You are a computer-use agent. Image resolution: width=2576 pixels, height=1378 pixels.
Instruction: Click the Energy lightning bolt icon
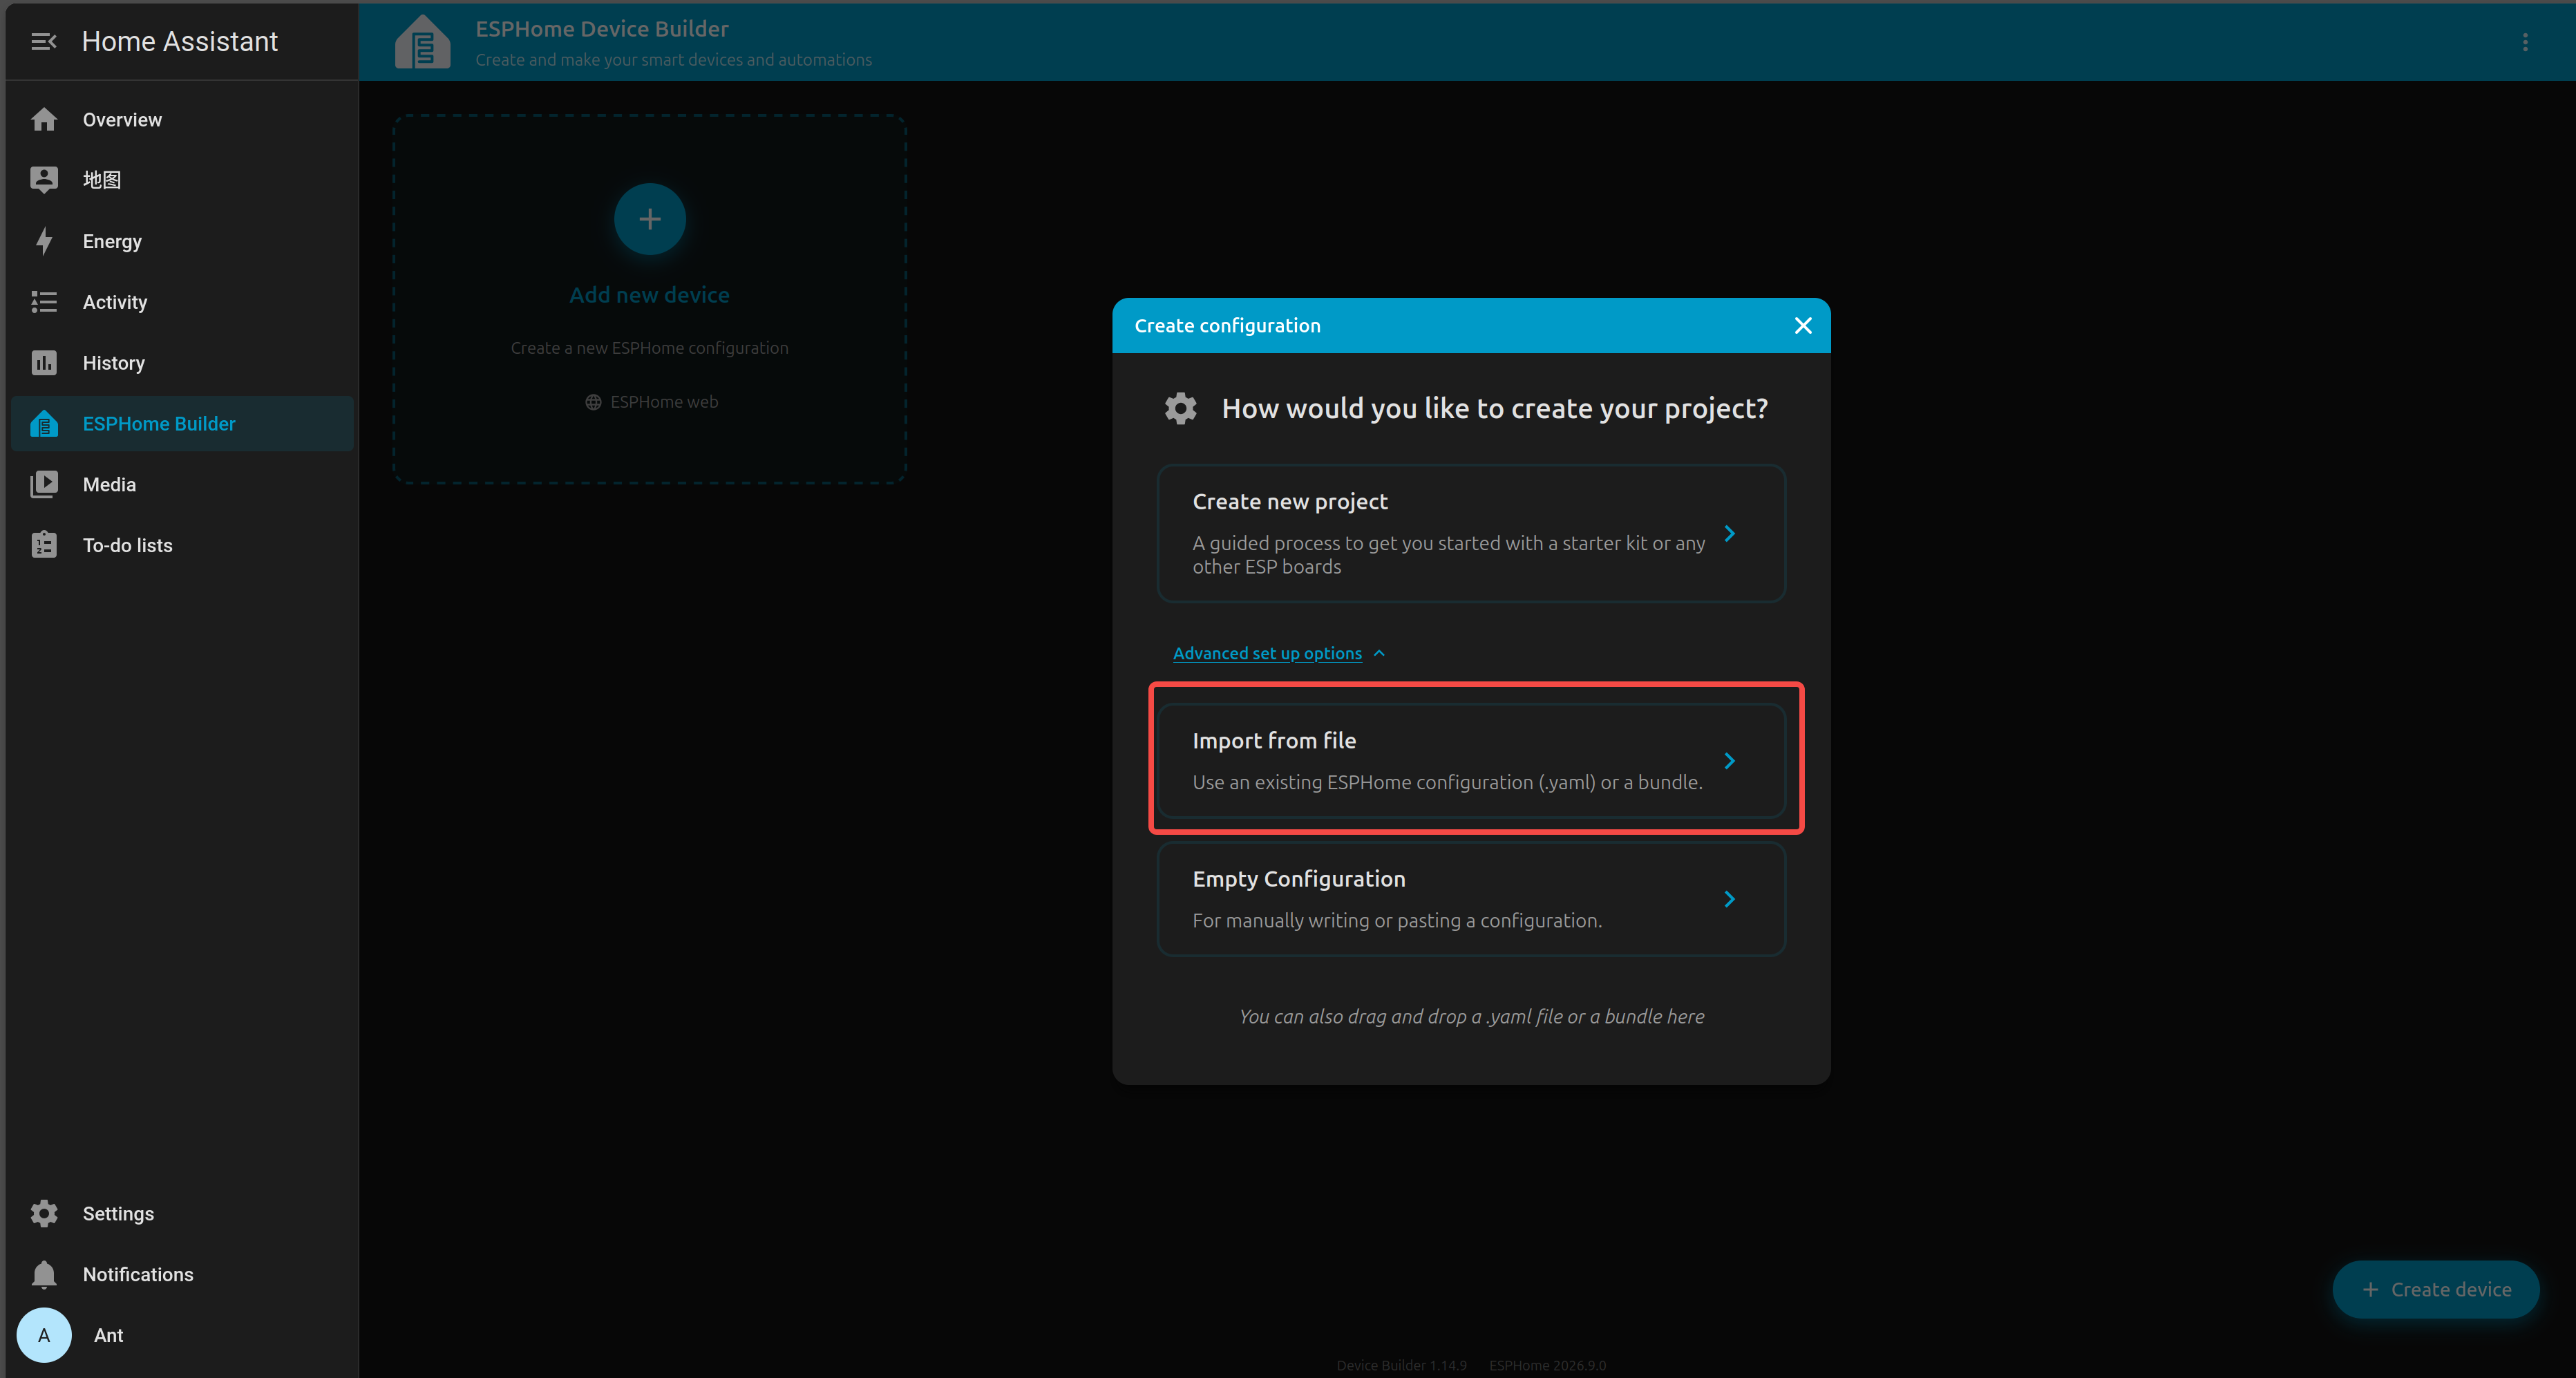(44, 241)
